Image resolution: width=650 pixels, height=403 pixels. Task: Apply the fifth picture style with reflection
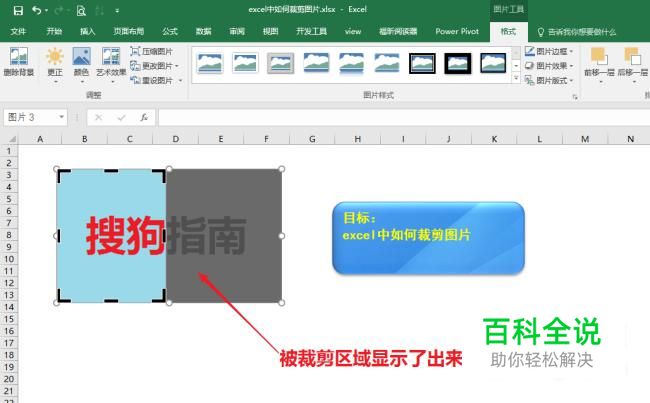pos(352,63)
